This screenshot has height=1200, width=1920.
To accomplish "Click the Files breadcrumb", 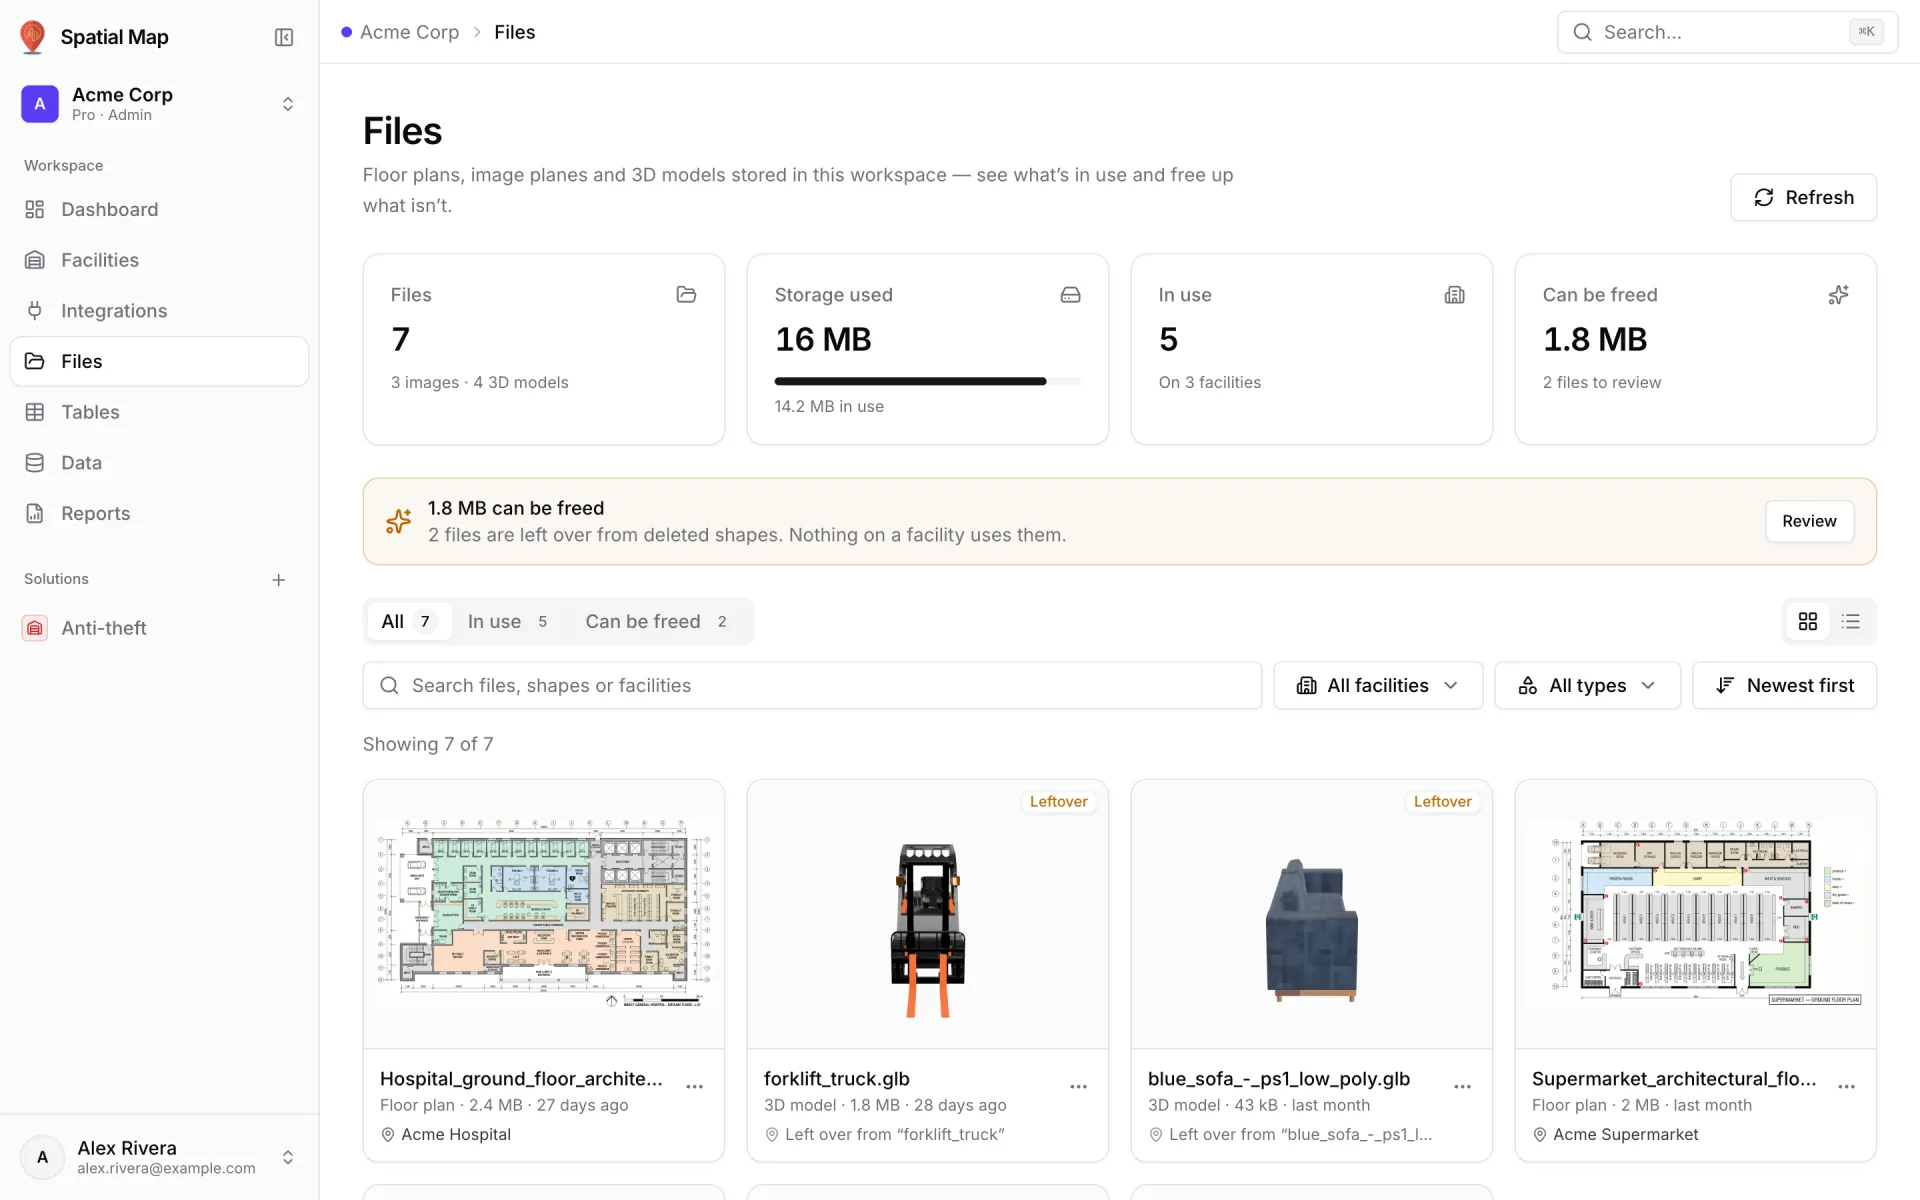I will tap(514, 32).
